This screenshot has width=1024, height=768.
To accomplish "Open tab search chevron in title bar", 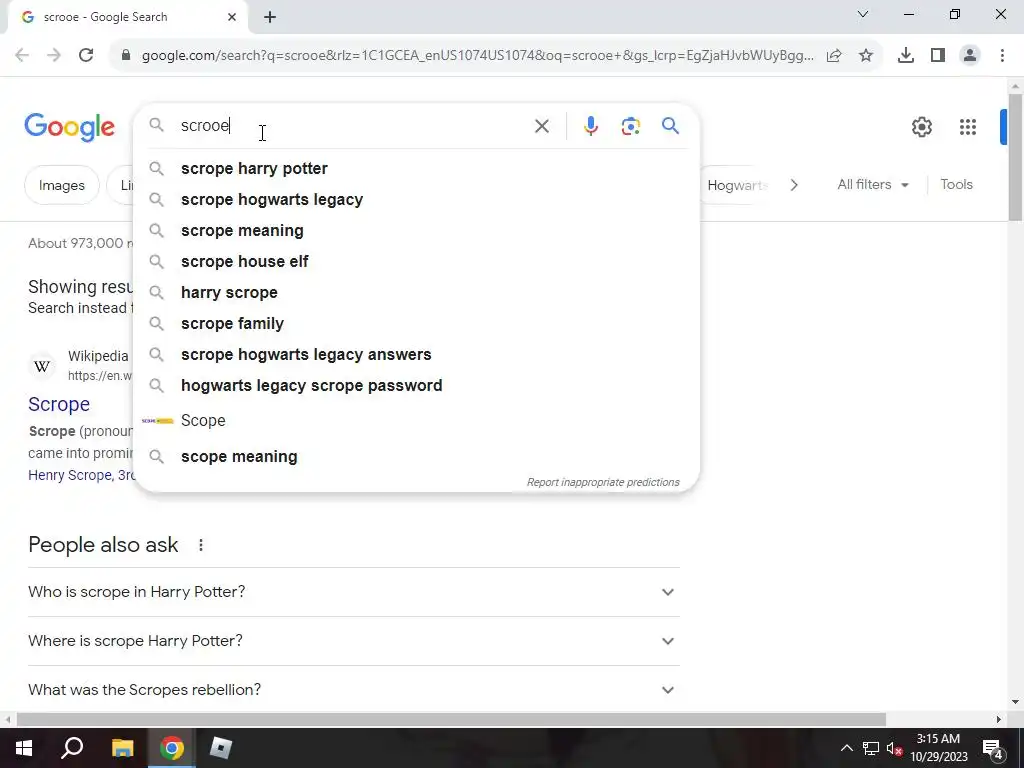I will point(863,14).
